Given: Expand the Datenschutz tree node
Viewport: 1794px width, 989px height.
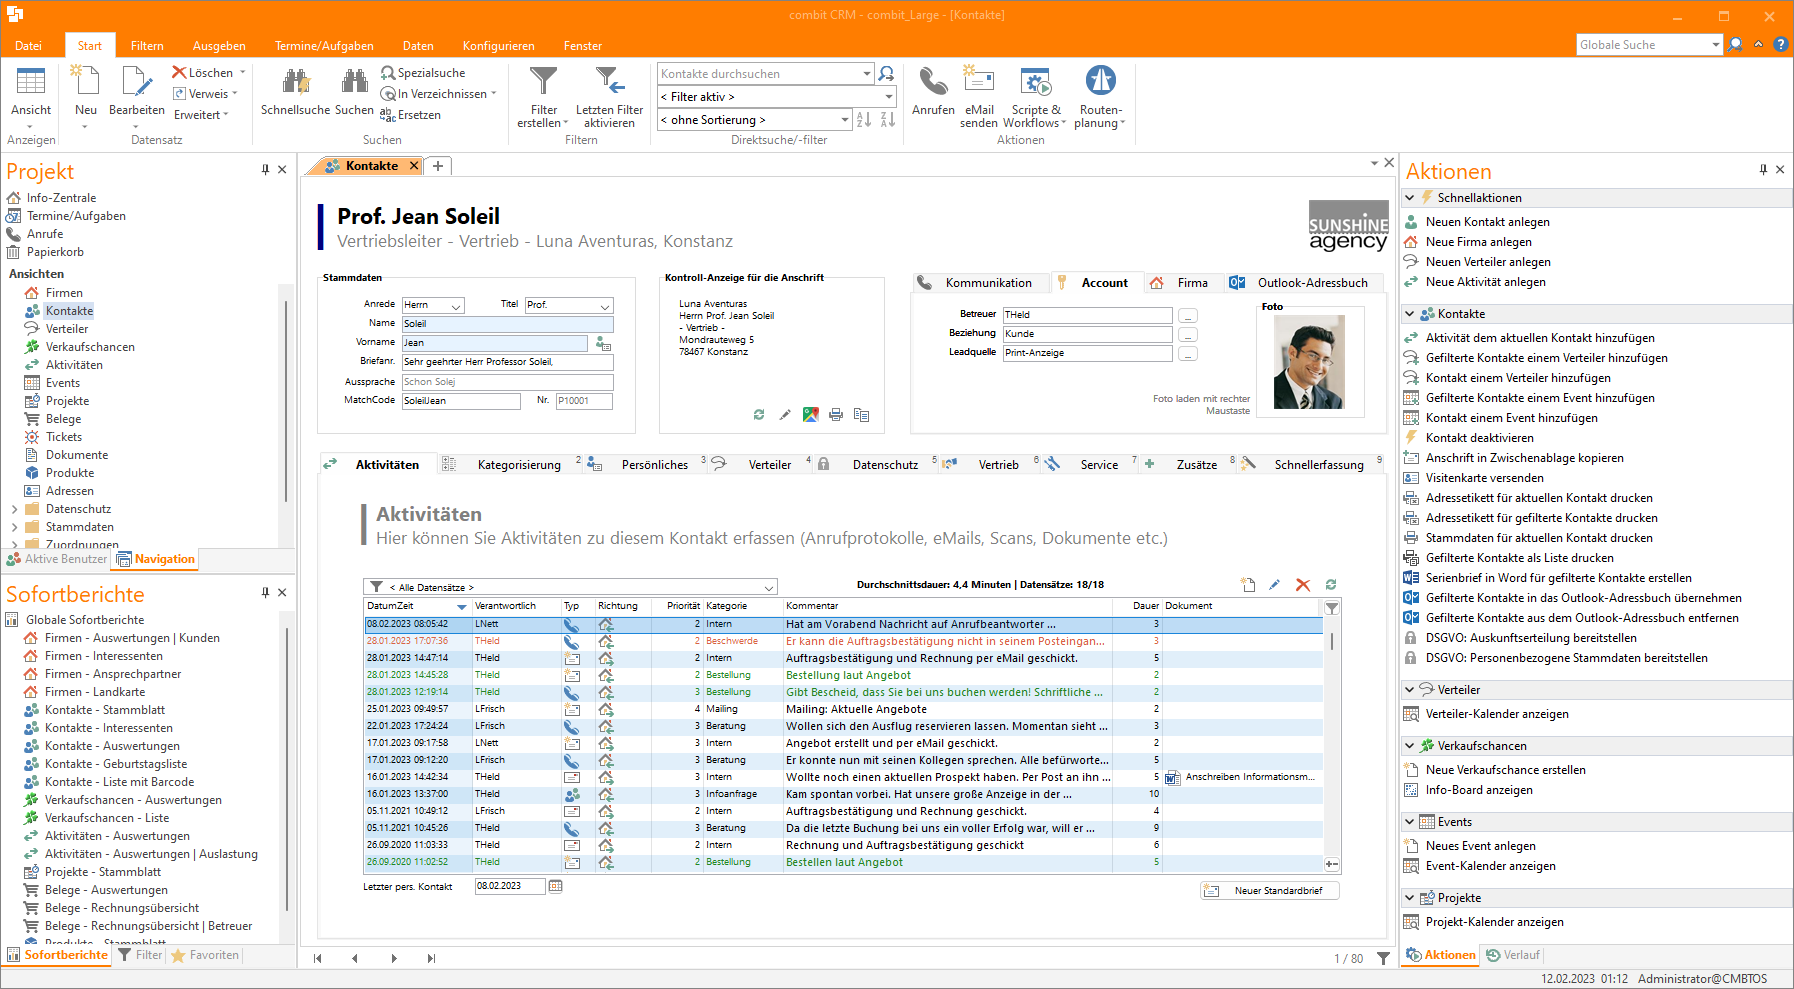Looking at the screenshot, I should coord(14,509).
